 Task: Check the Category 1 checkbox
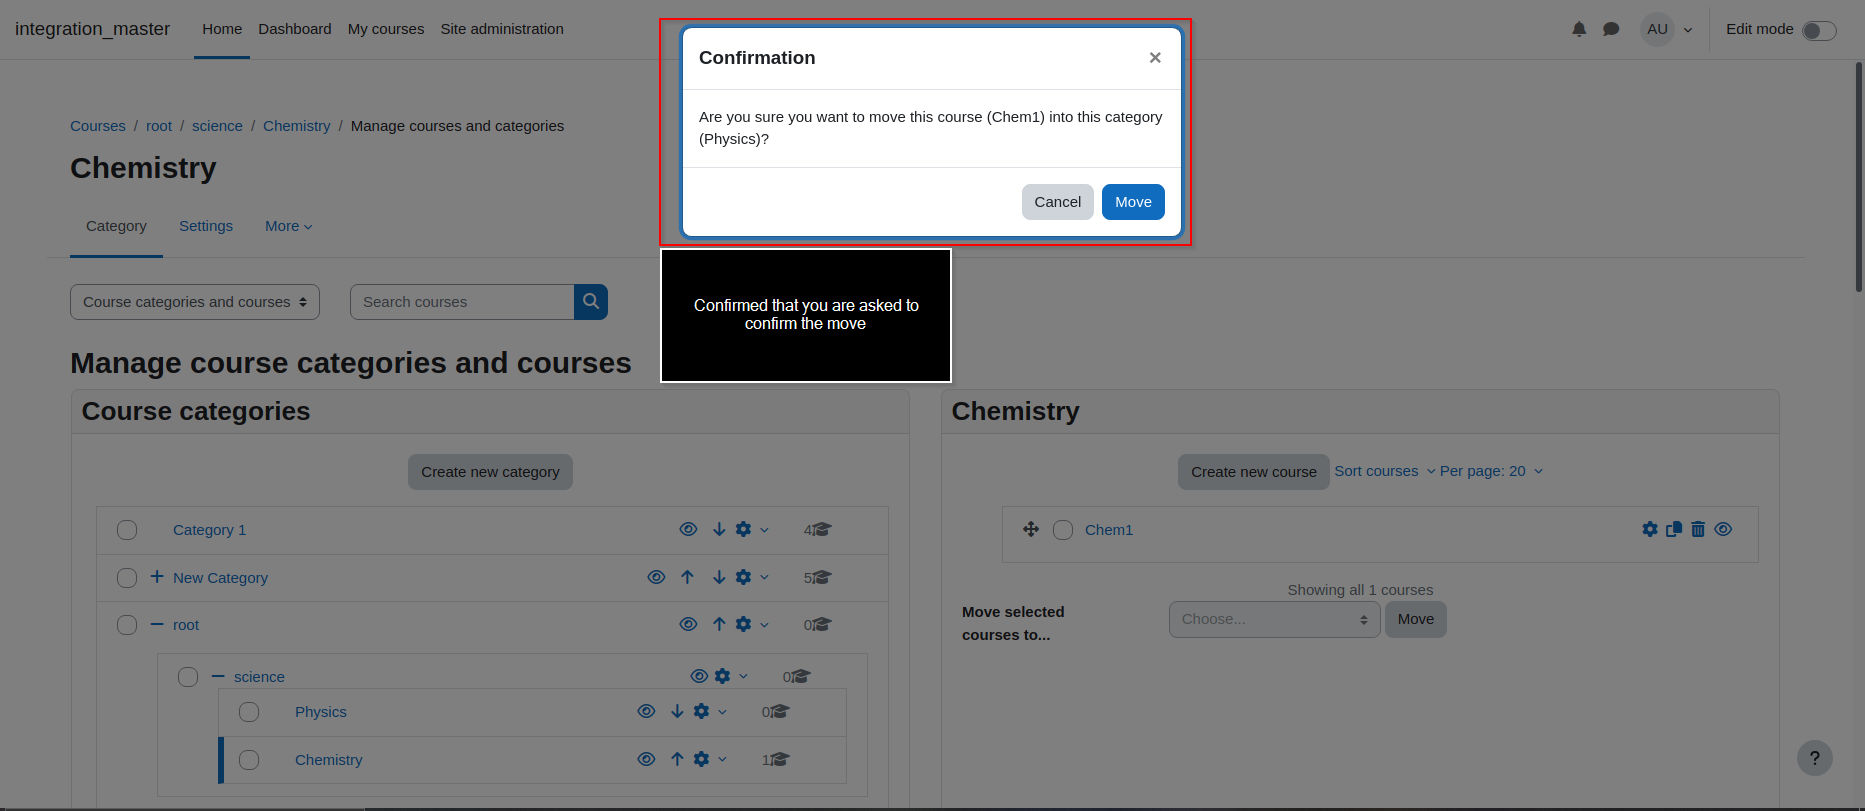point(127,530)
